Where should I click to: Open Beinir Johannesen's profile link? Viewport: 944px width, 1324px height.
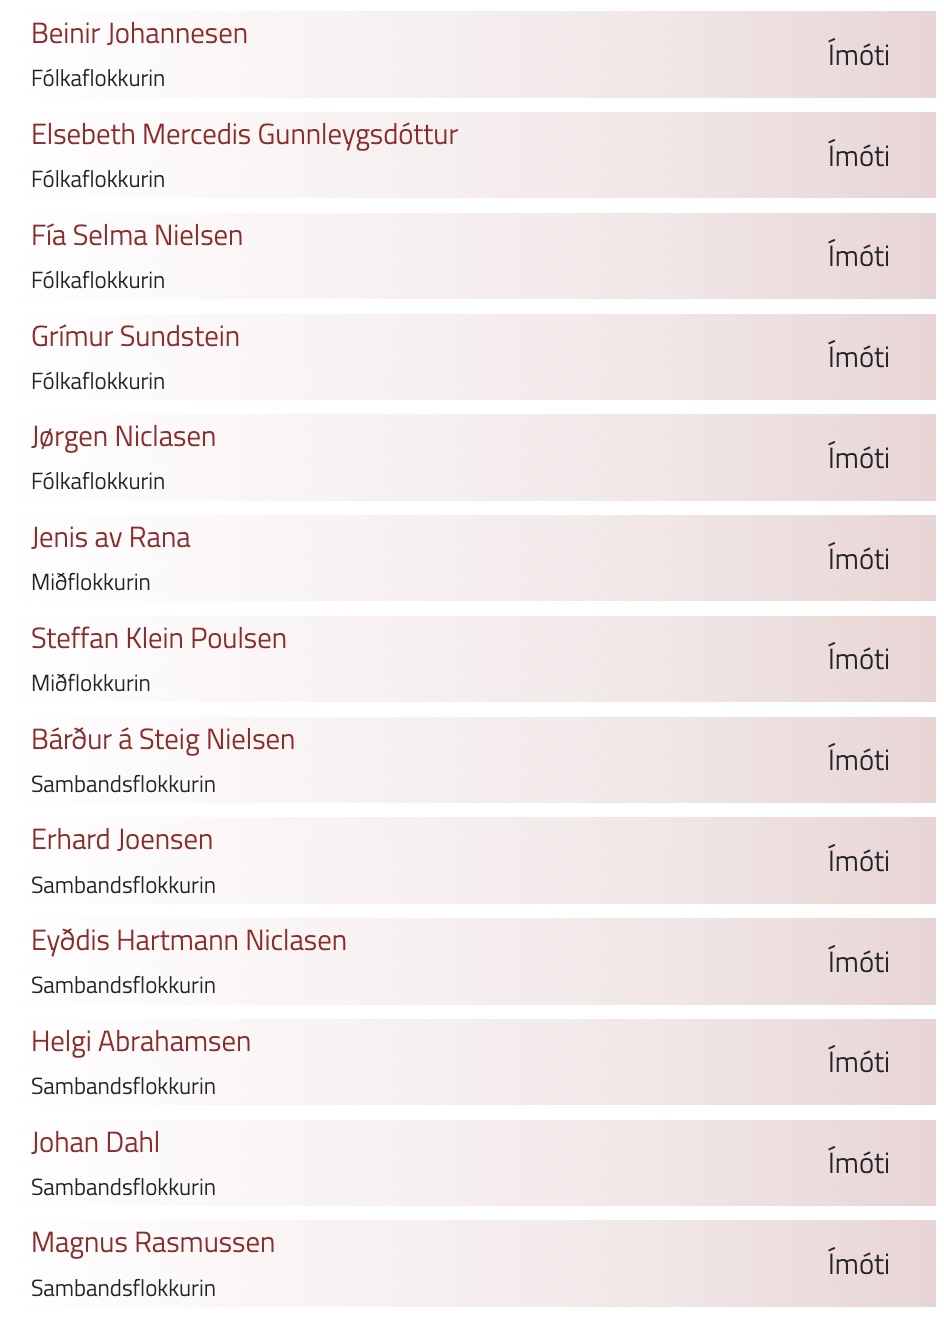tap(139, 34)
